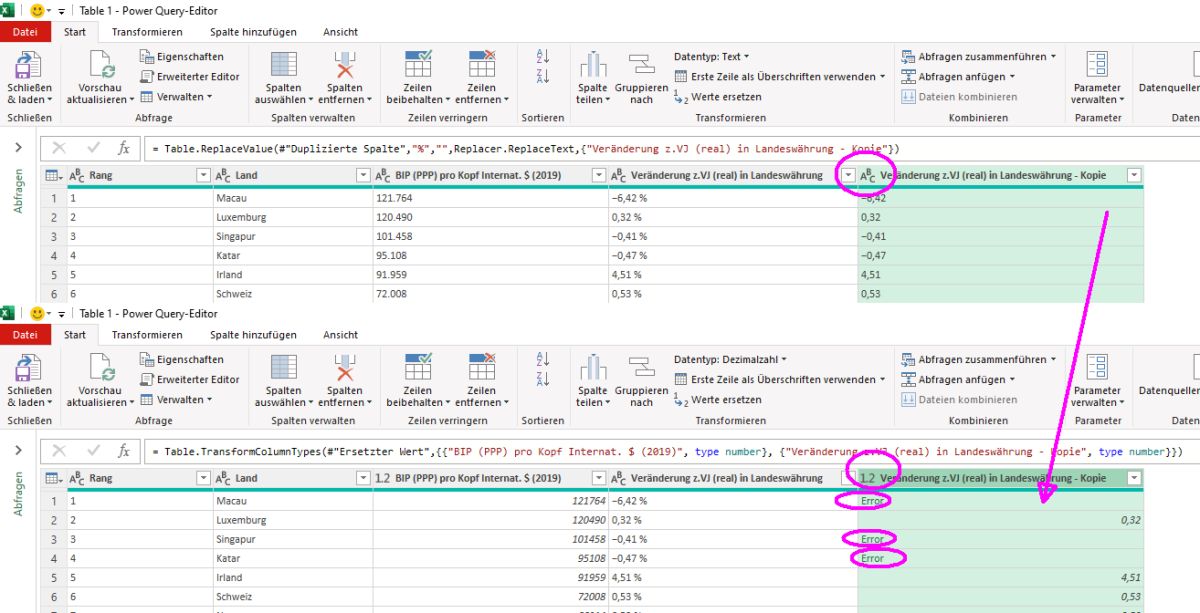Click Vorschau aktualisieren icon in lower window
This screenshot has width=1200, height=613.
point(101,368)
